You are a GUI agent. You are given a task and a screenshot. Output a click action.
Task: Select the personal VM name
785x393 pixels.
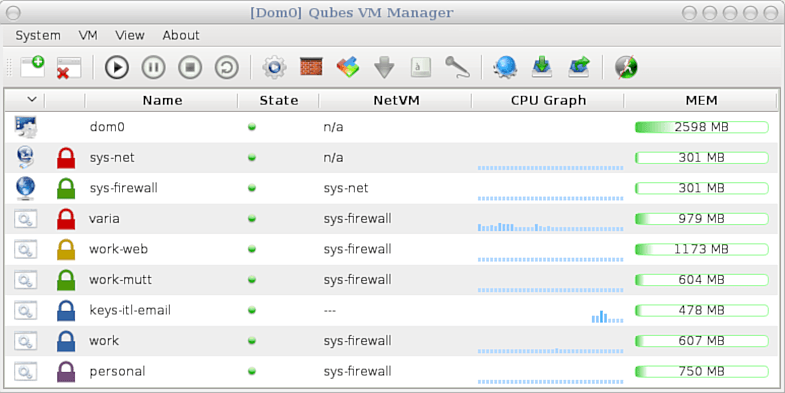118,371
